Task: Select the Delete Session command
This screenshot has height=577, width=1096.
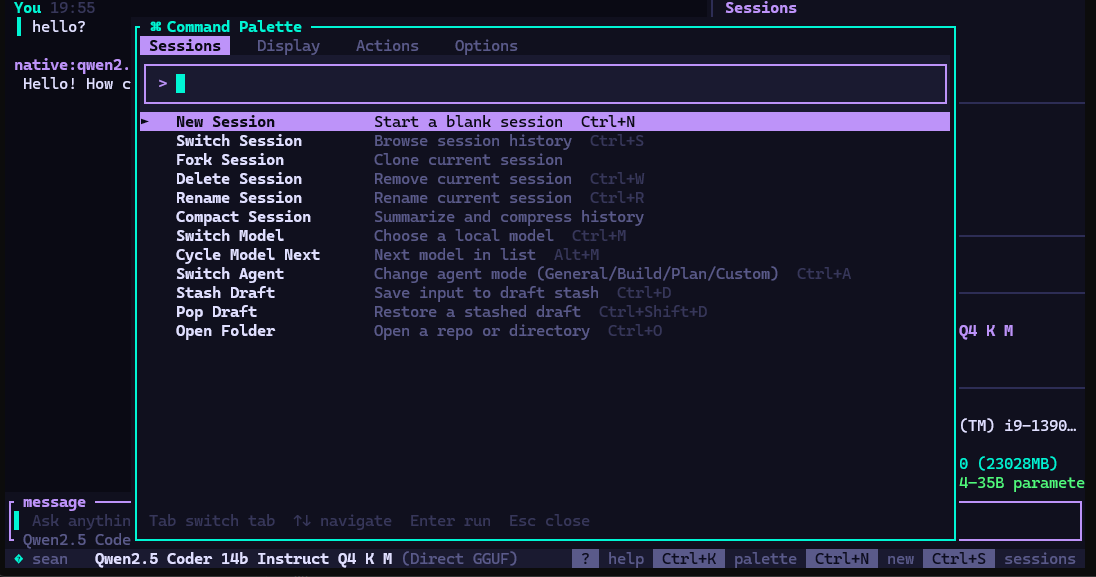Action: (545, 179)
